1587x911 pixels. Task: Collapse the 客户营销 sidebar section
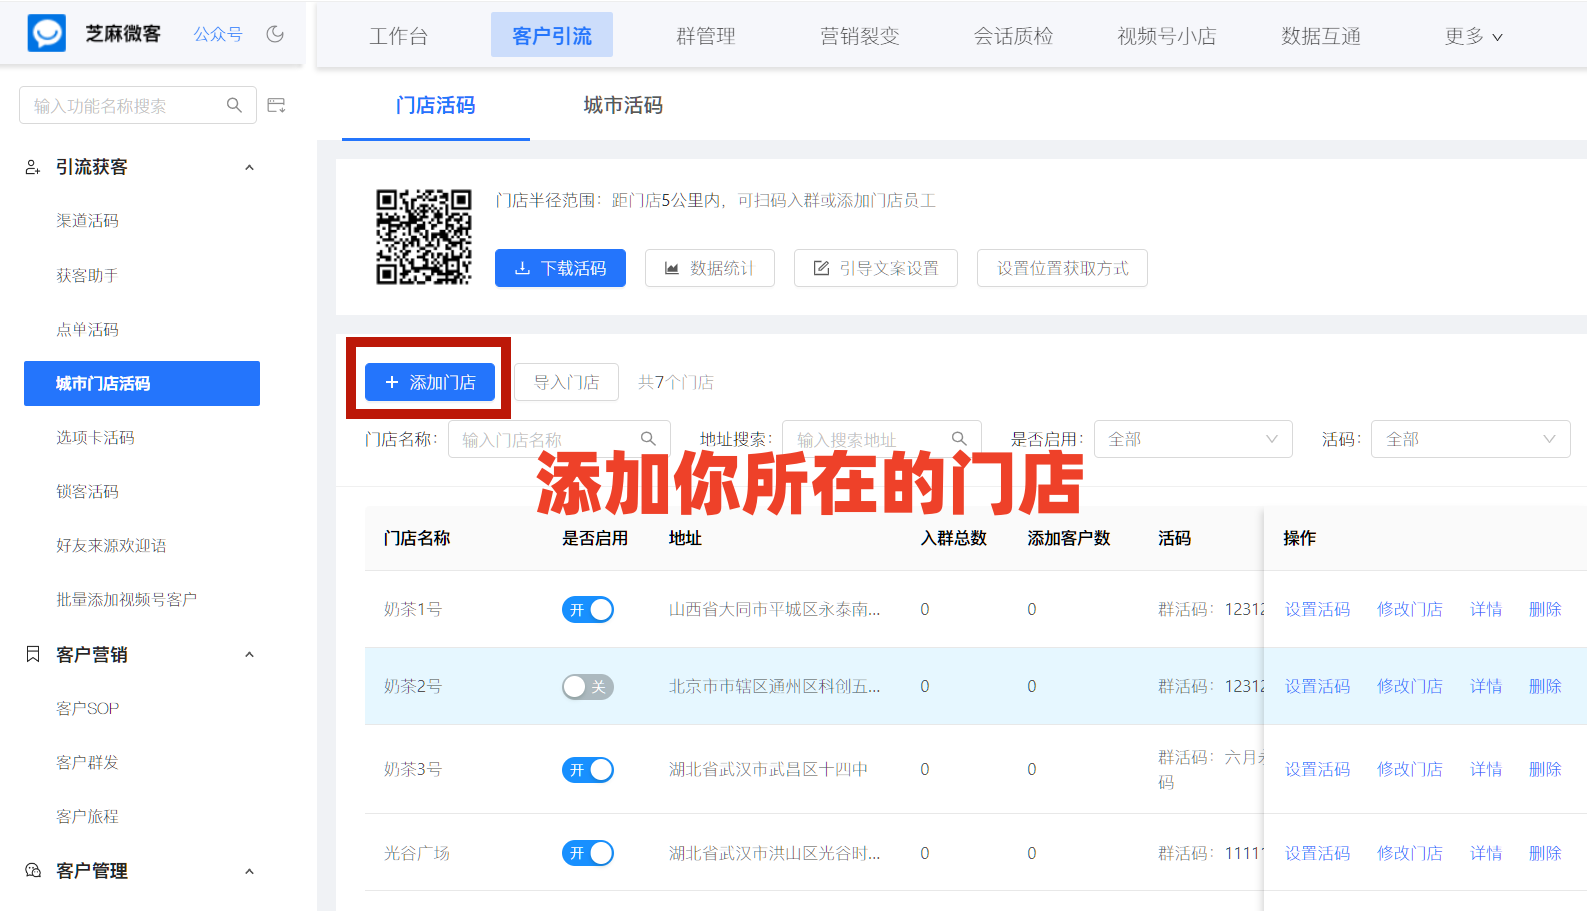click(x=250, y=654)
